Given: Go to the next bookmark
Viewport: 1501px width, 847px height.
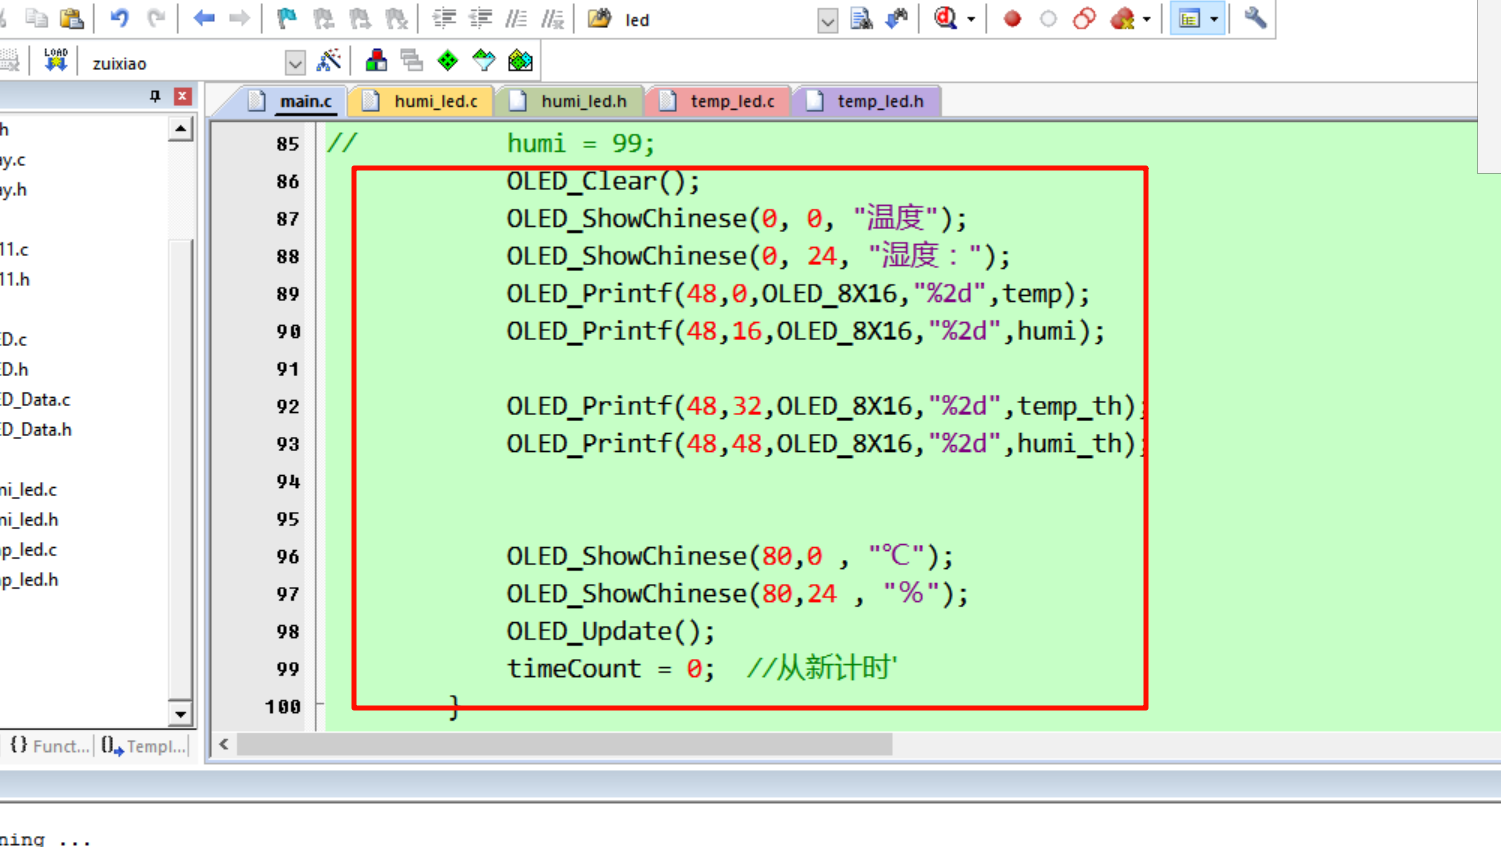Looking at the screenshot, I should [359, 18].
